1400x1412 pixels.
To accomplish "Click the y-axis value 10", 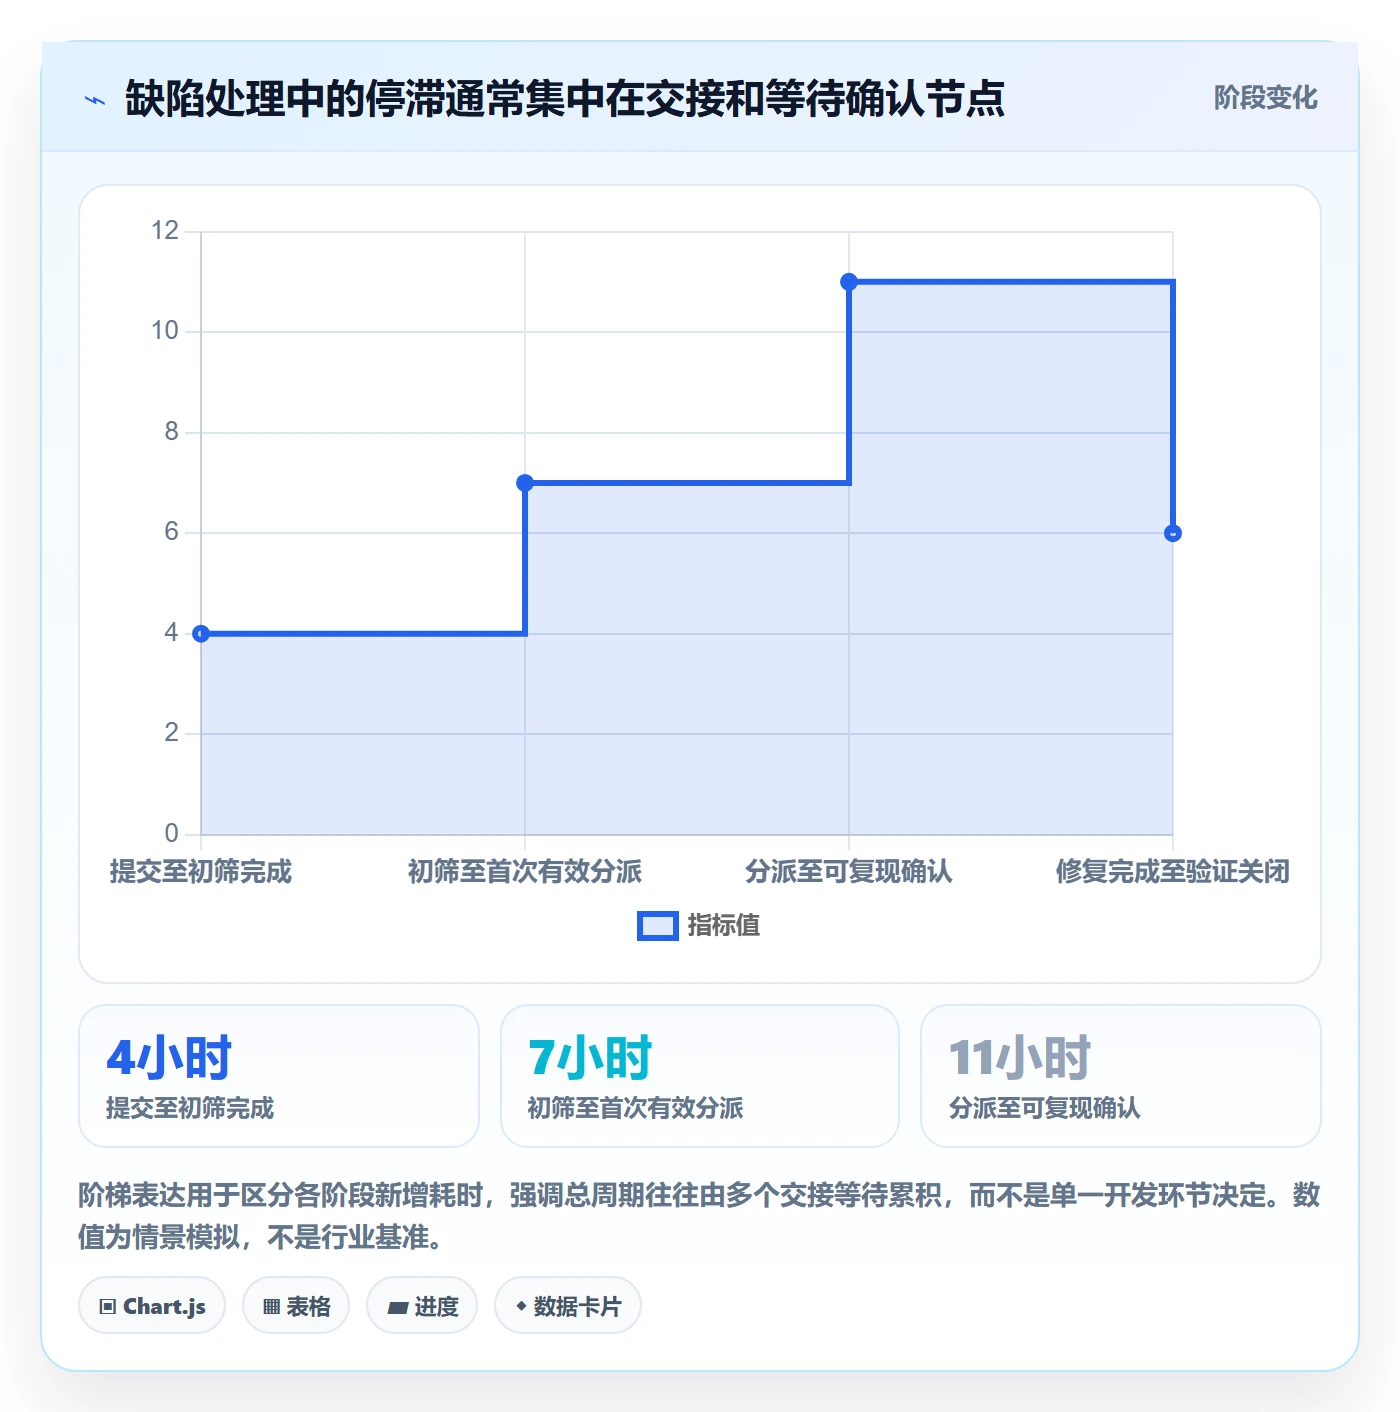I will coord(165,331).
